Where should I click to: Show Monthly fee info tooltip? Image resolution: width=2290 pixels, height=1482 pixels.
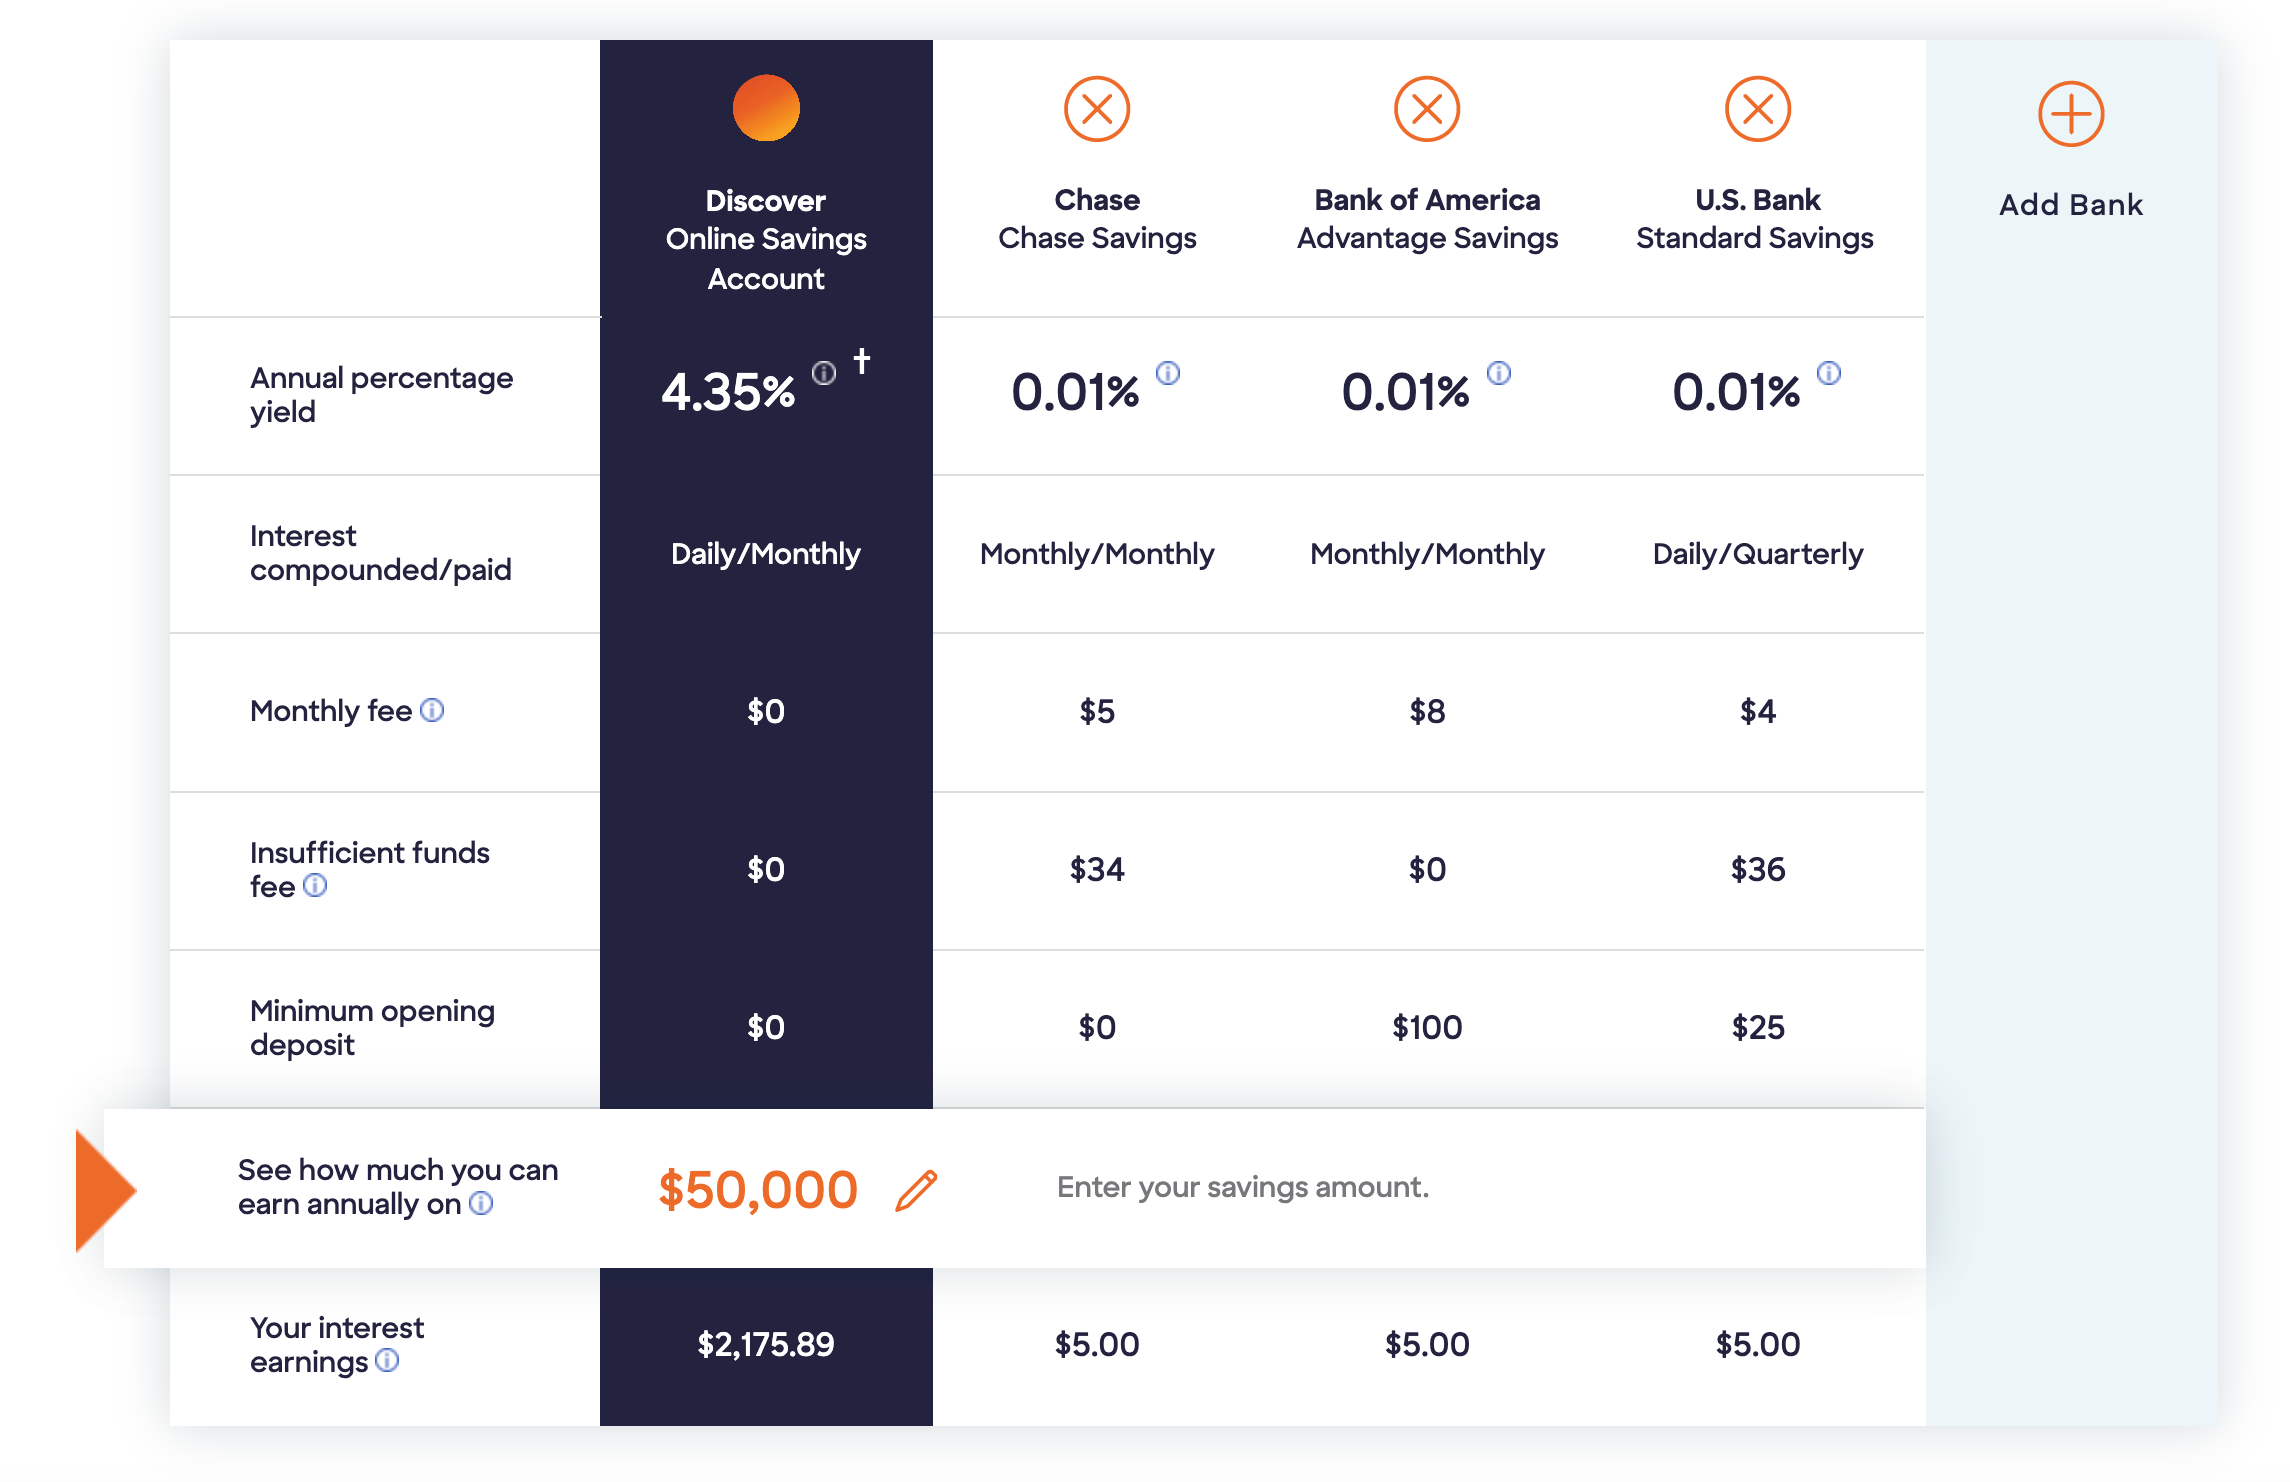[x=432, y=710]
